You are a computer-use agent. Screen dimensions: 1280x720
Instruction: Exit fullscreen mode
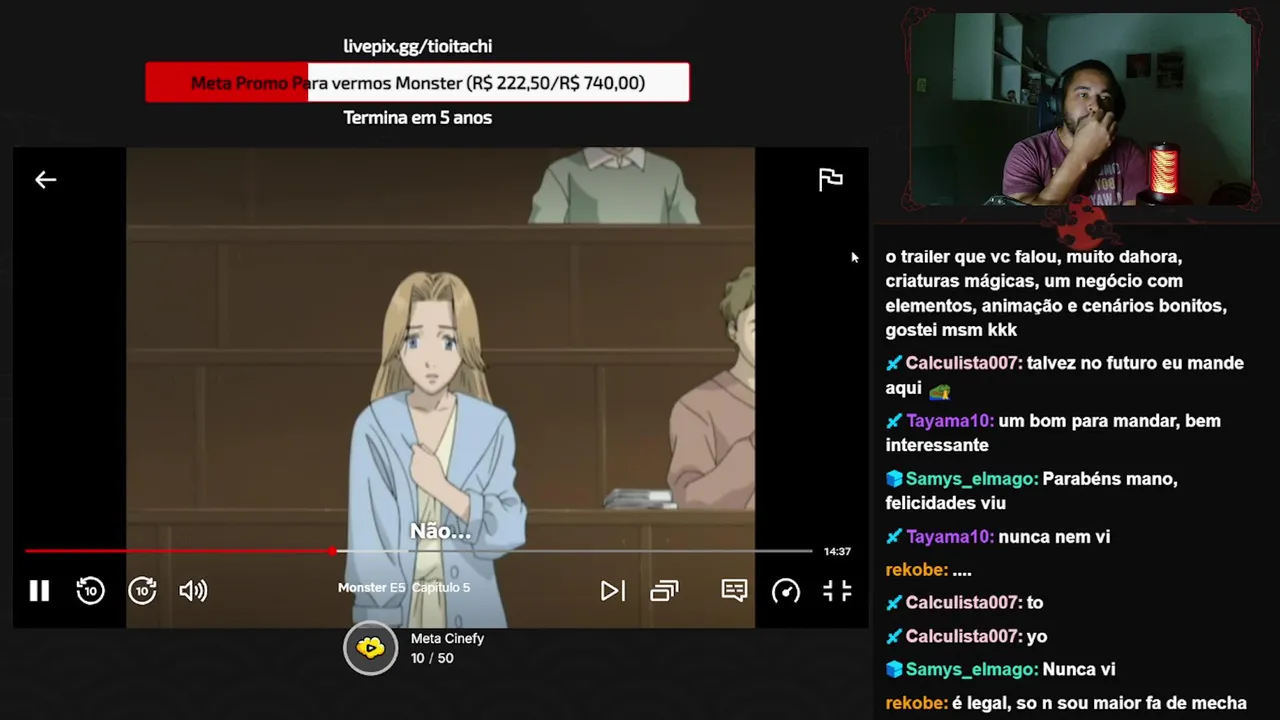pos(837,591)
